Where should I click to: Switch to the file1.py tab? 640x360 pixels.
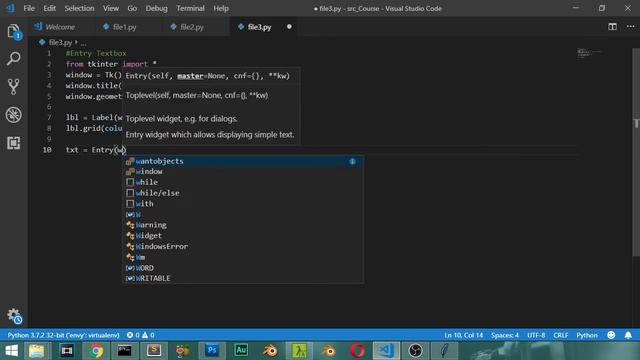[124, 27]
